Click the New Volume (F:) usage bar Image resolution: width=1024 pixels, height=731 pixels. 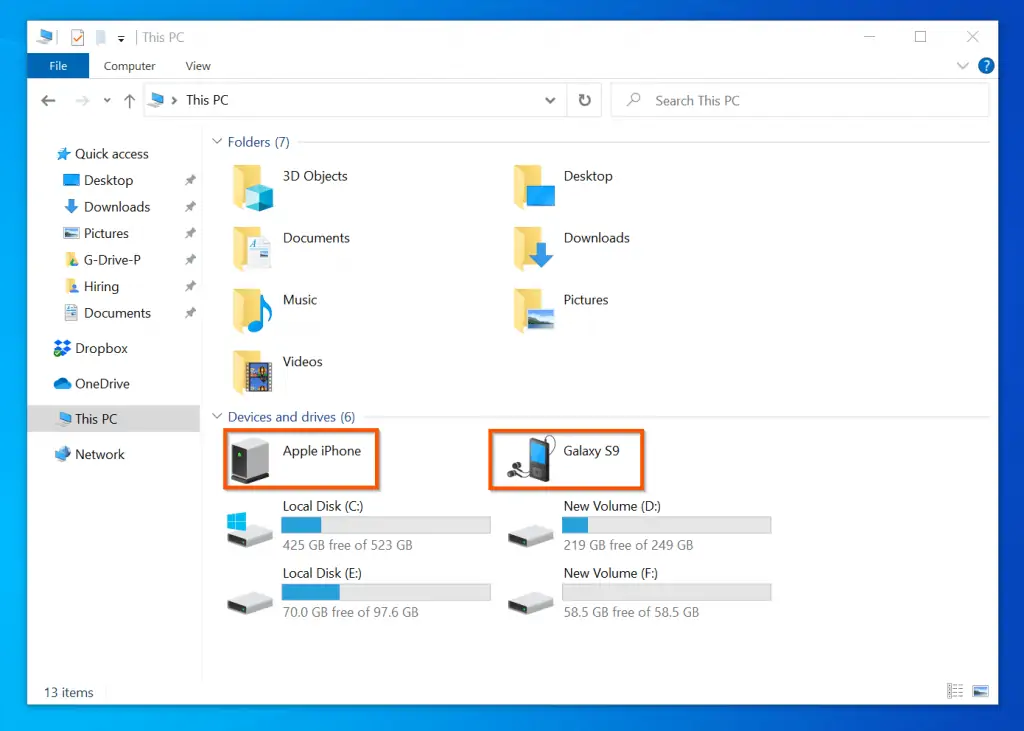667,592
